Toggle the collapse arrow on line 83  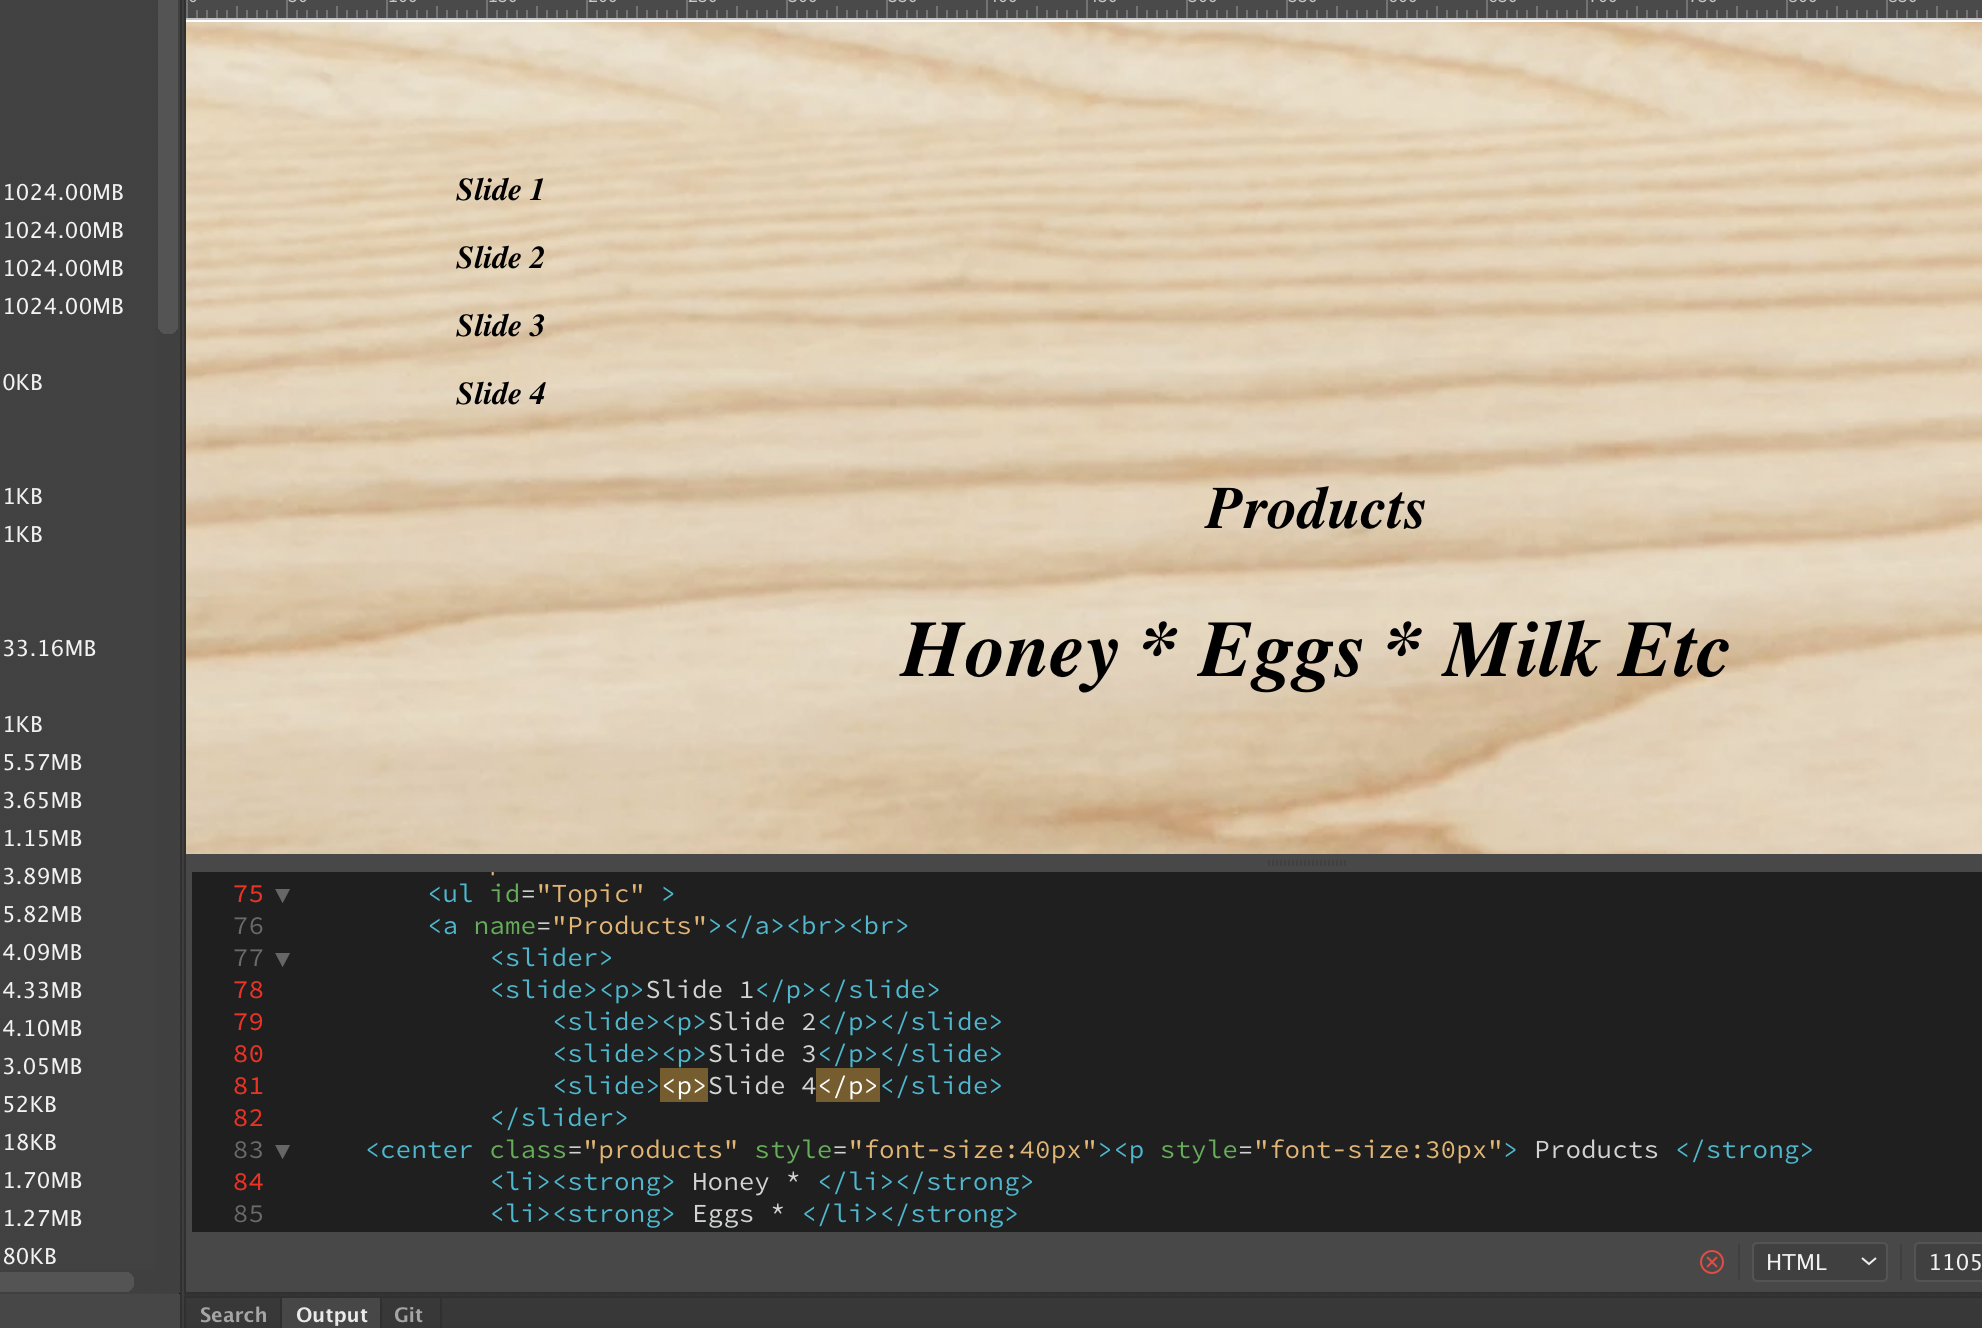click(x=280, y=1149)
